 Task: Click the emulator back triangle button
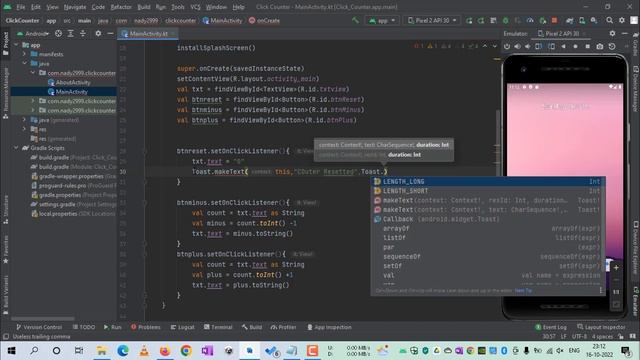(563, 47)
